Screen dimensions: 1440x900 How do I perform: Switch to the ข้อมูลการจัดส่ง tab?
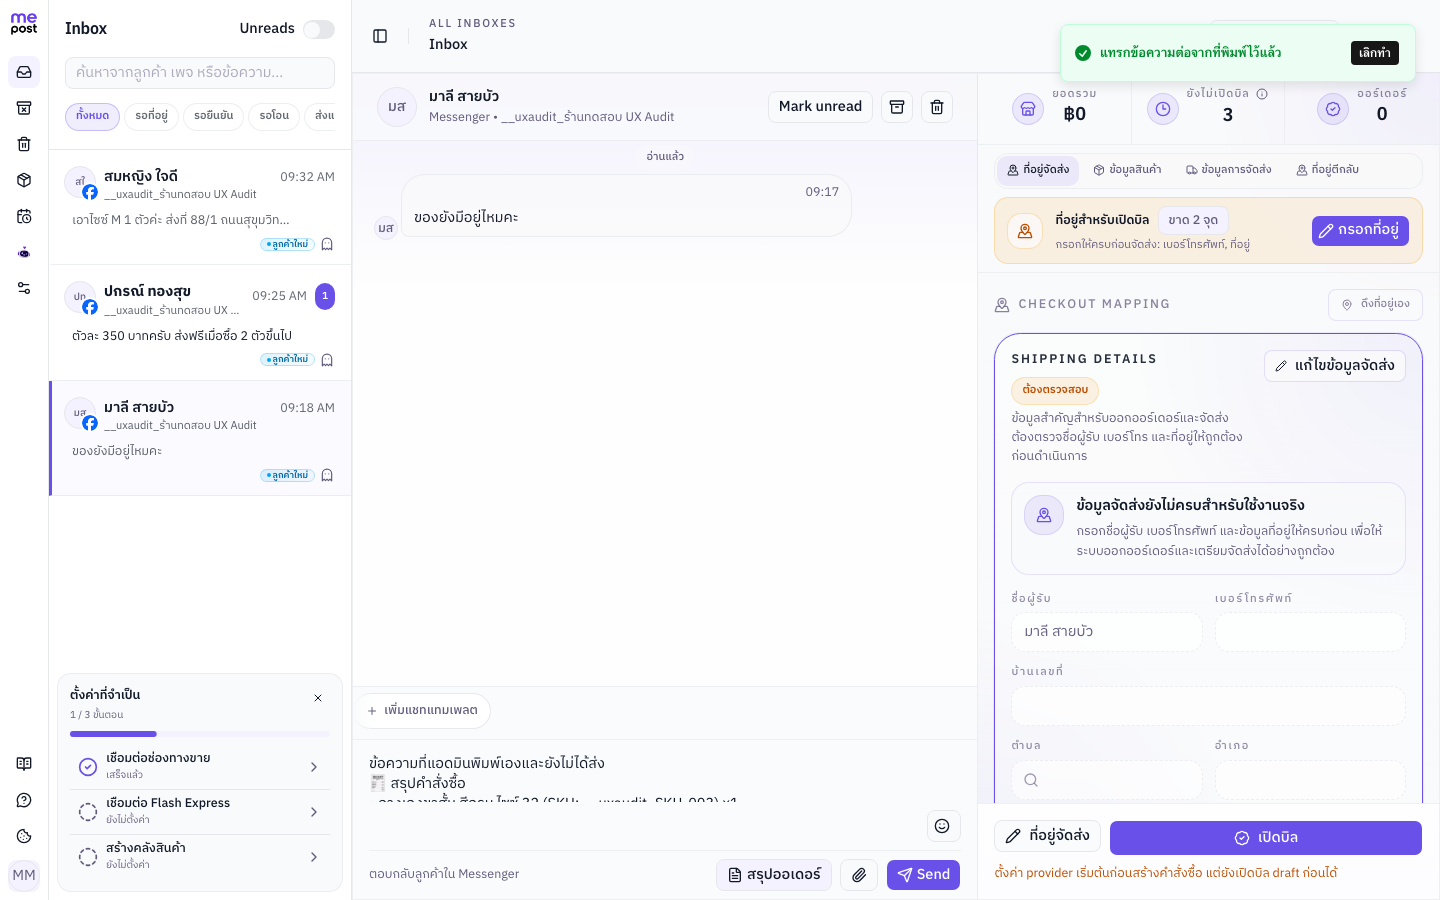(1229, 170)
